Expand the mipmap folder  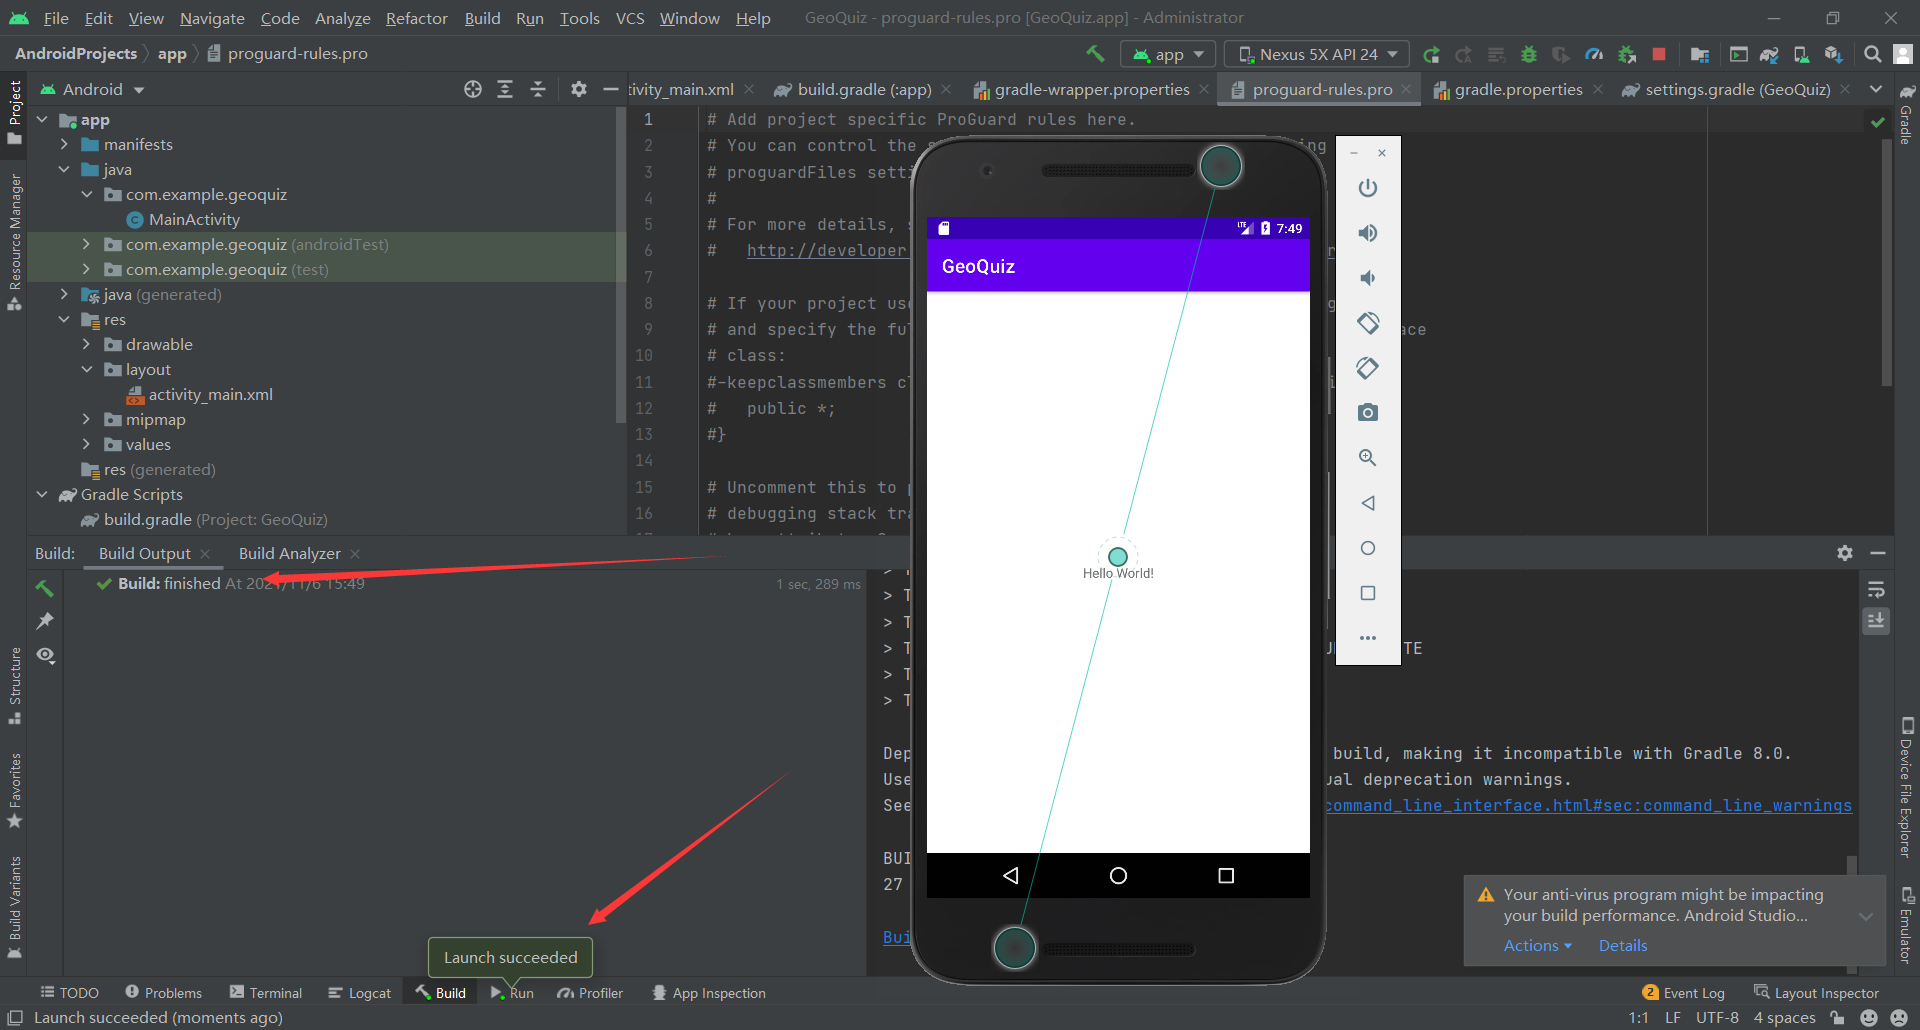point(86,419)
